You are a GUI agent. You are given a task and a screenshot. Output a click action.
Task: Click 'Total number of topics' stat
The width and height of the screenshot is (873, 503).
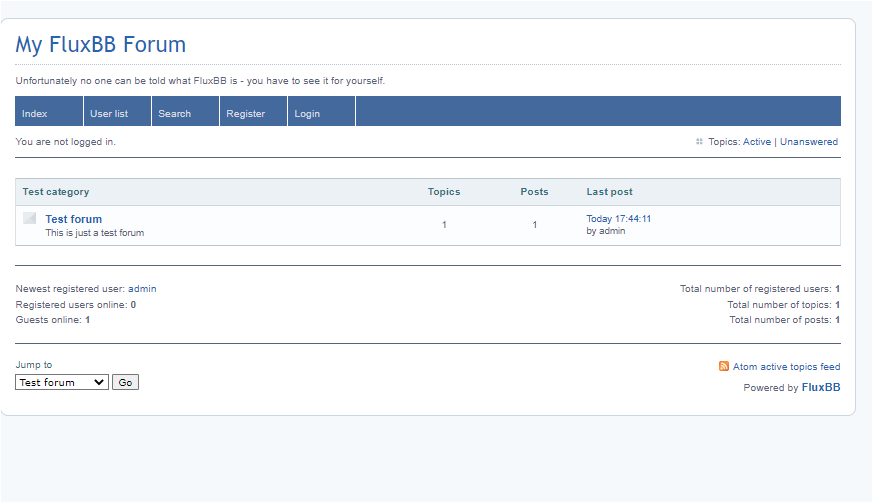pos(783,305)
